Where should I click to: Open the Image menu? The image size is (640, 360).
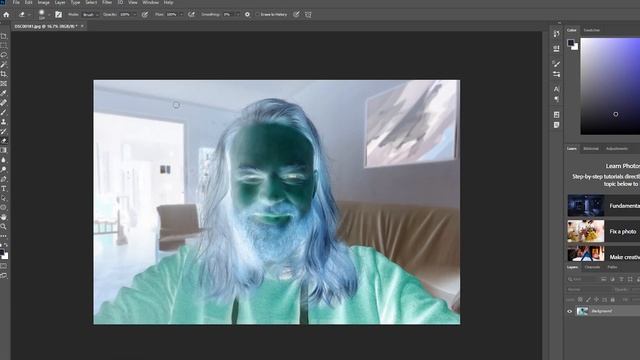point(44,2)
